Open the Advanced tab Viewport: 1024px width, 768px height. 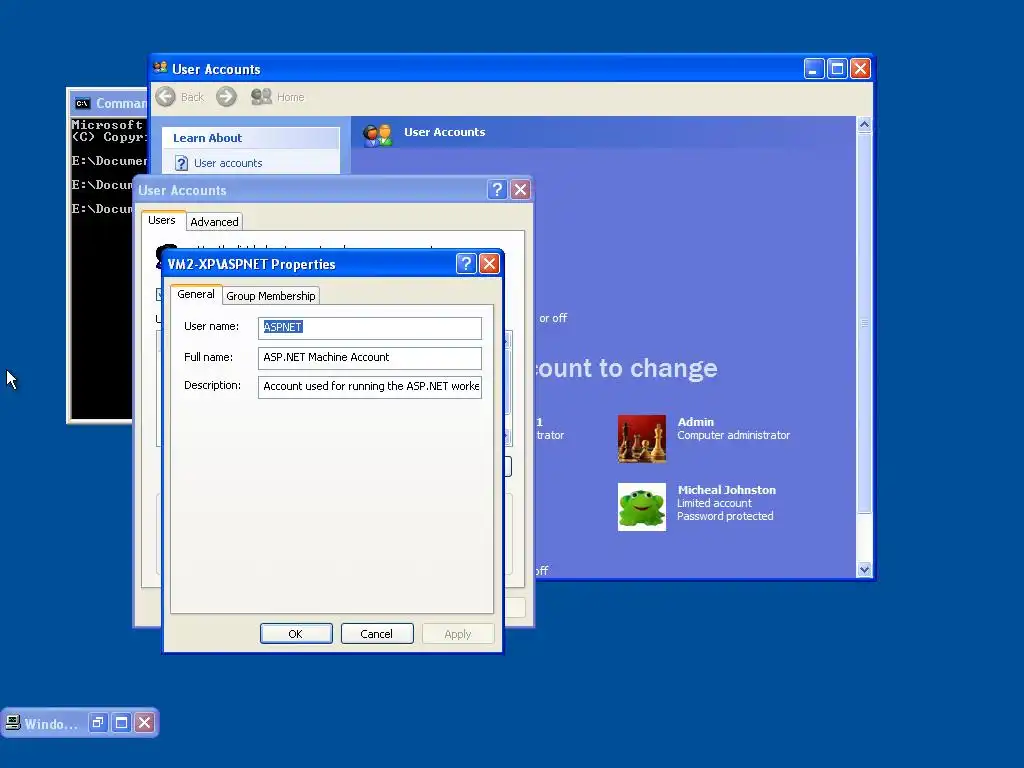[214, 222]
